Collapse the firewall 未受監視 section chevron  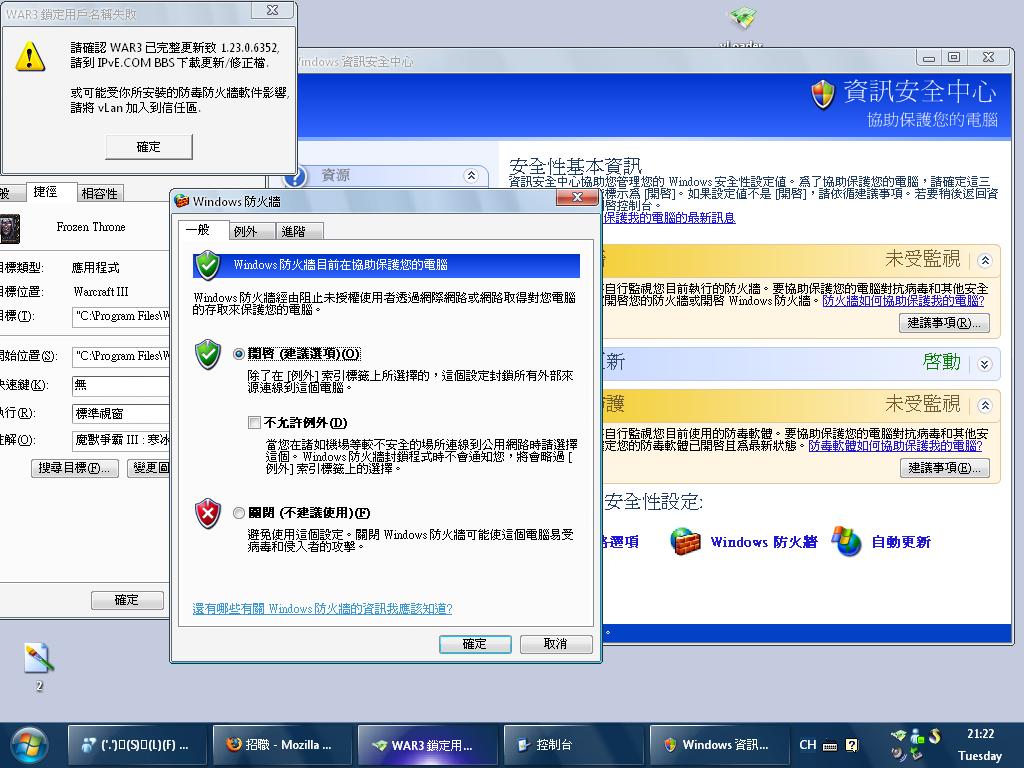click(x=985, y=261)
